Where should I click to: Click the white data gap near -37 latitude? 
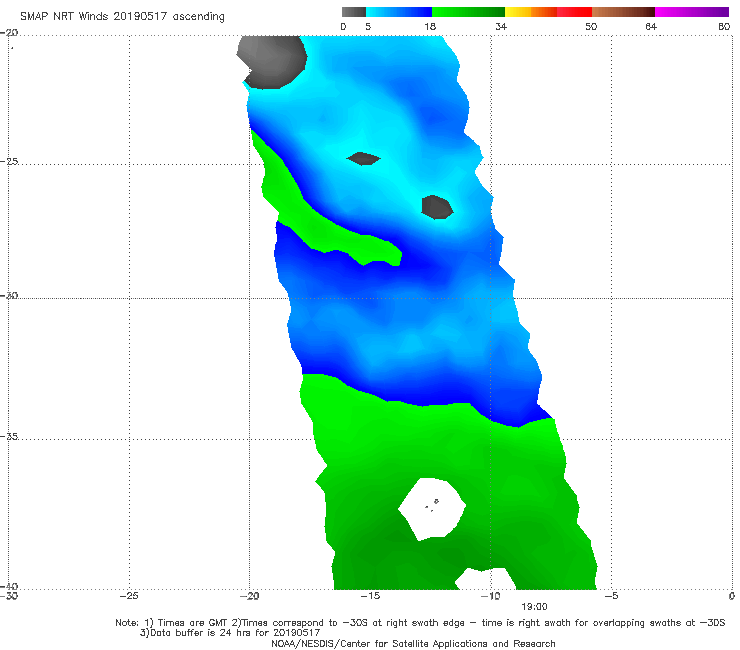pos(432,509)
